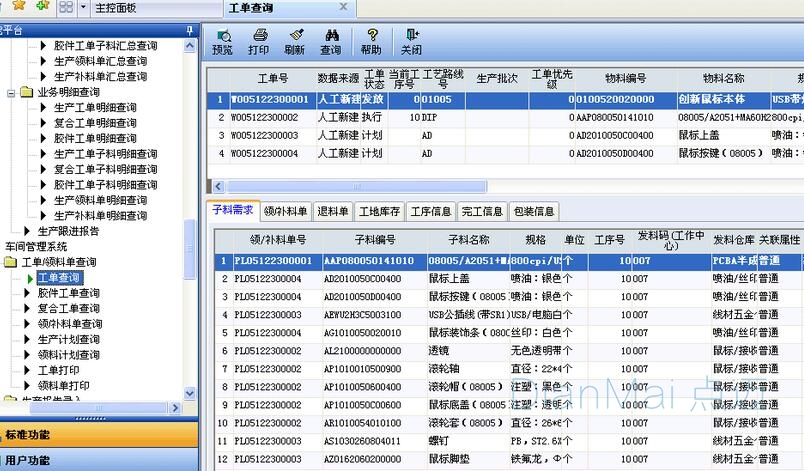This screenshot has width=804, height=471.
Task: Pin the left navigation panel
Action: coord(190,30)
